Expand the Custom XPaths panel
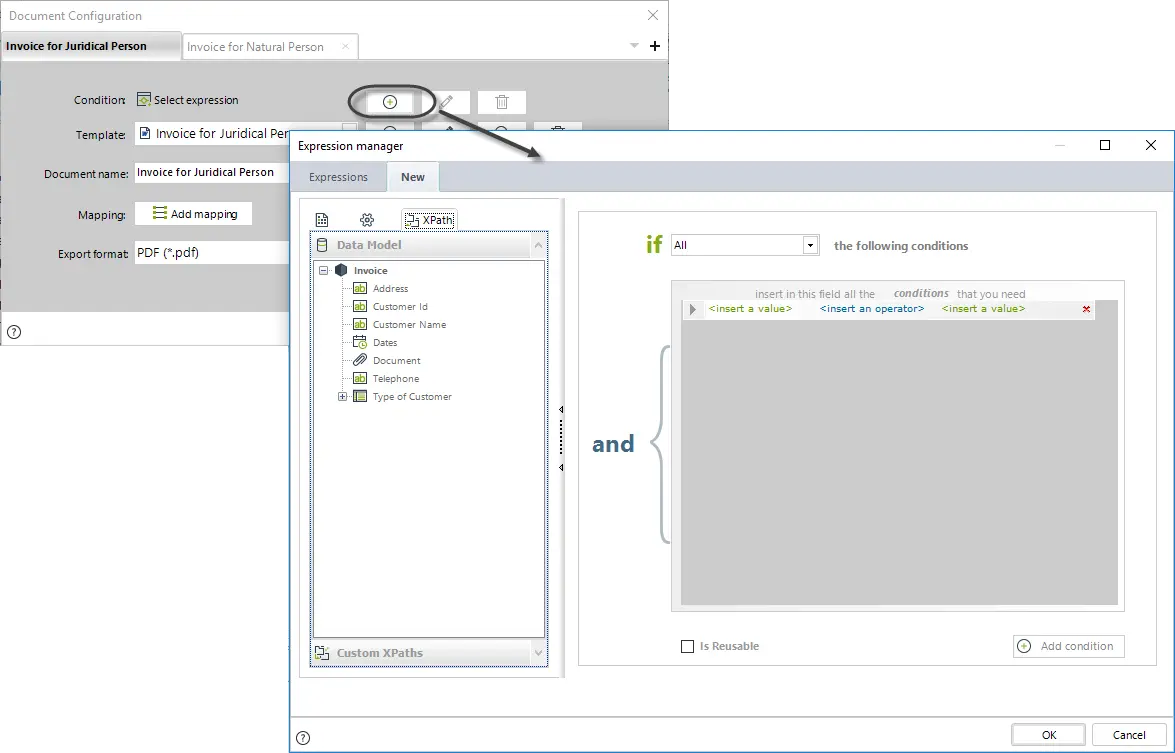This screenshot has height=753, width=1175. click(538, 653)
